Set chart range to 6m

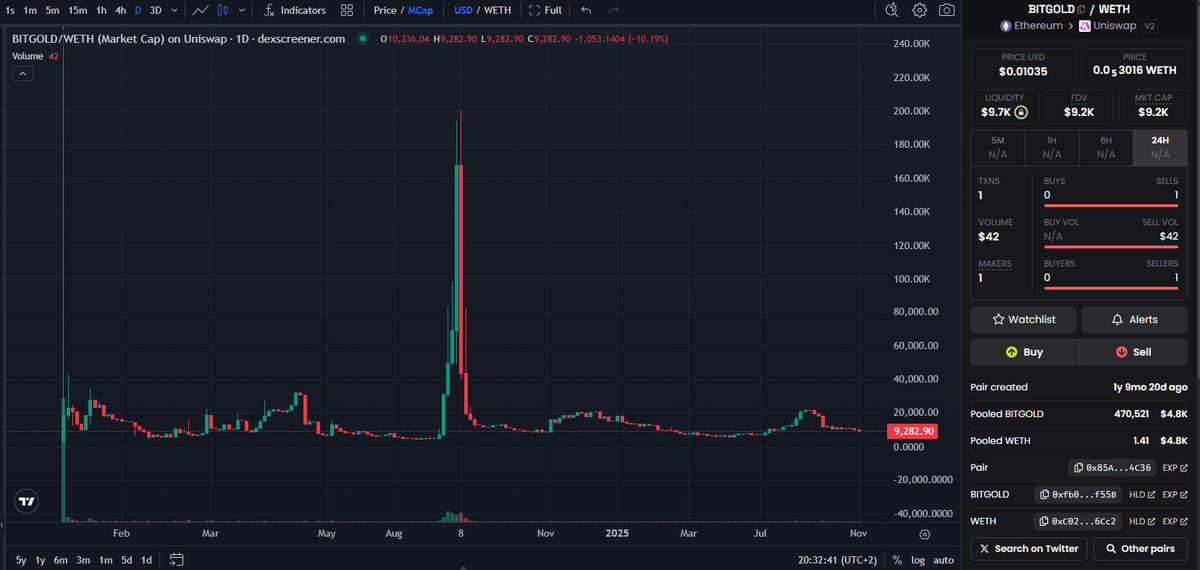point(61,560)
